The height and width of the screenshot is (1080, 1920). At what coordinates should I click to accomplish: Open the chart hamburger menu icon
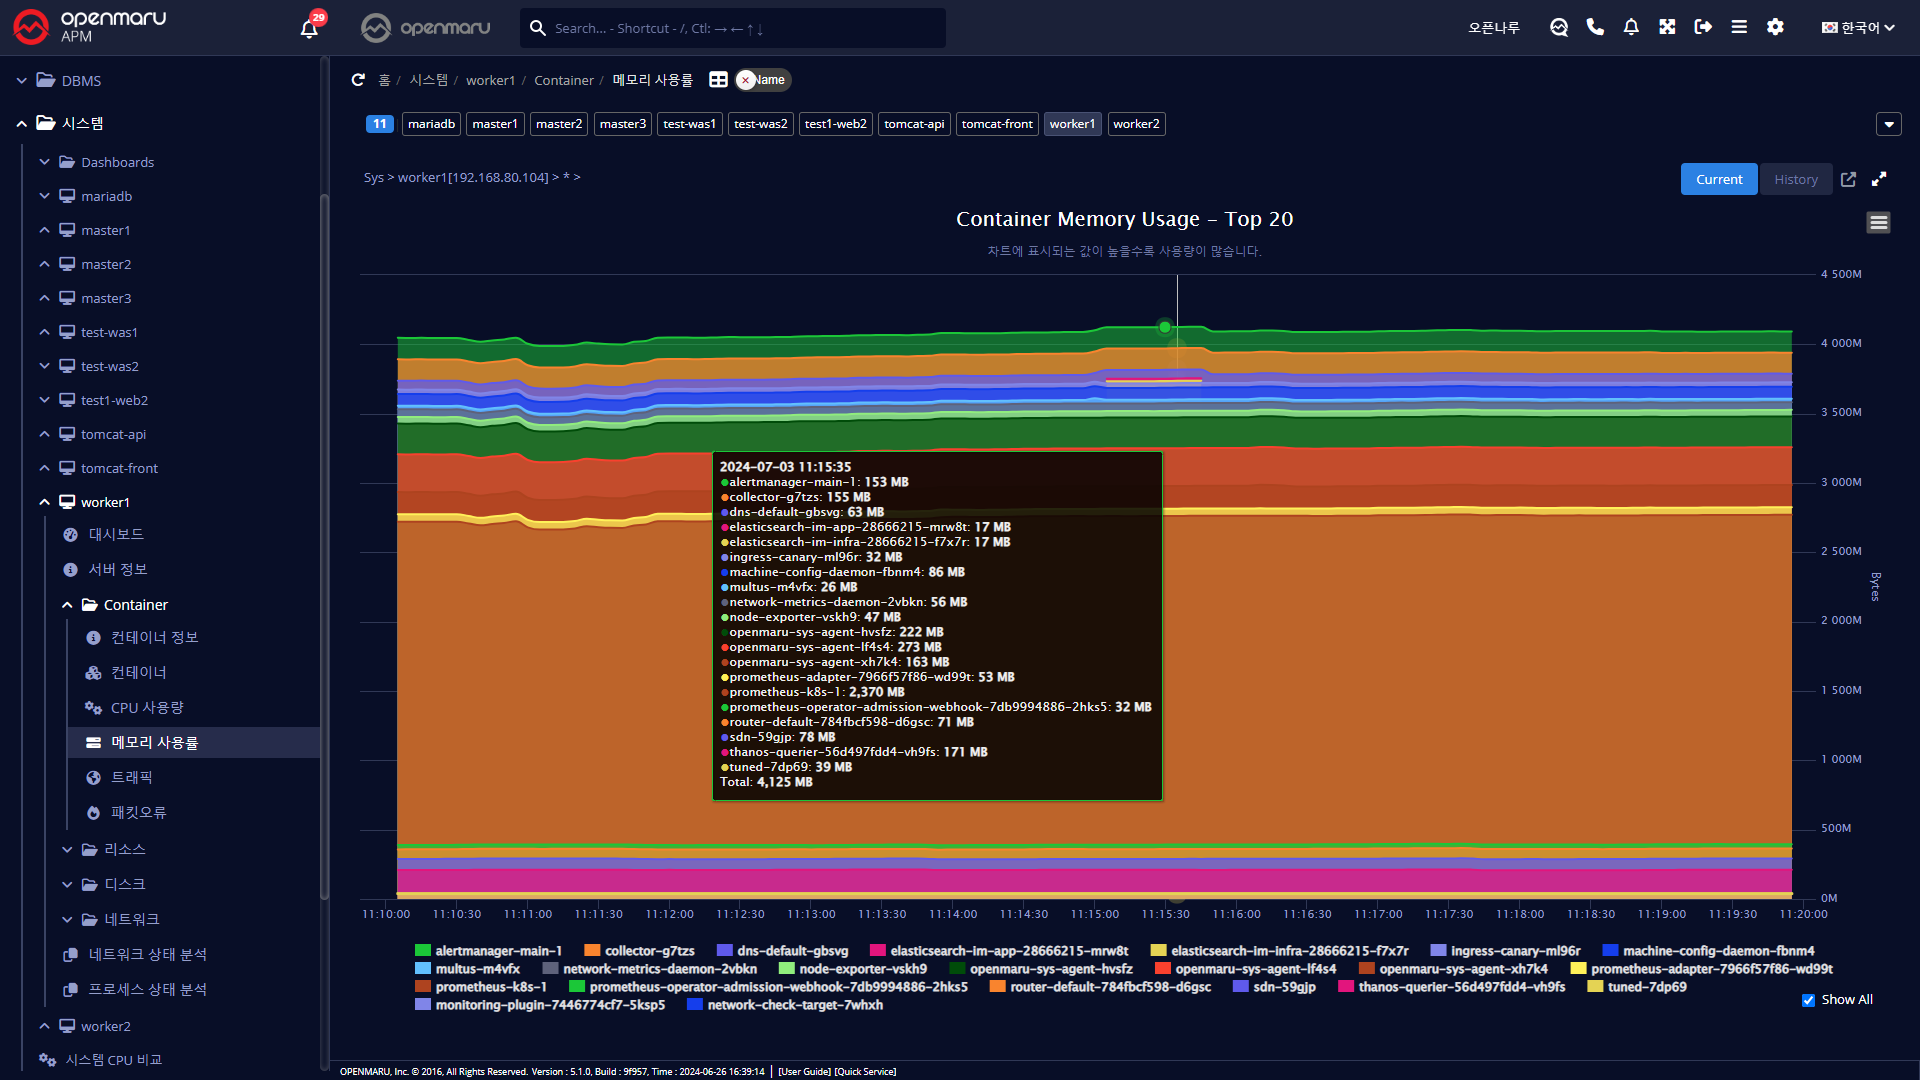[x=1878, y=222]
